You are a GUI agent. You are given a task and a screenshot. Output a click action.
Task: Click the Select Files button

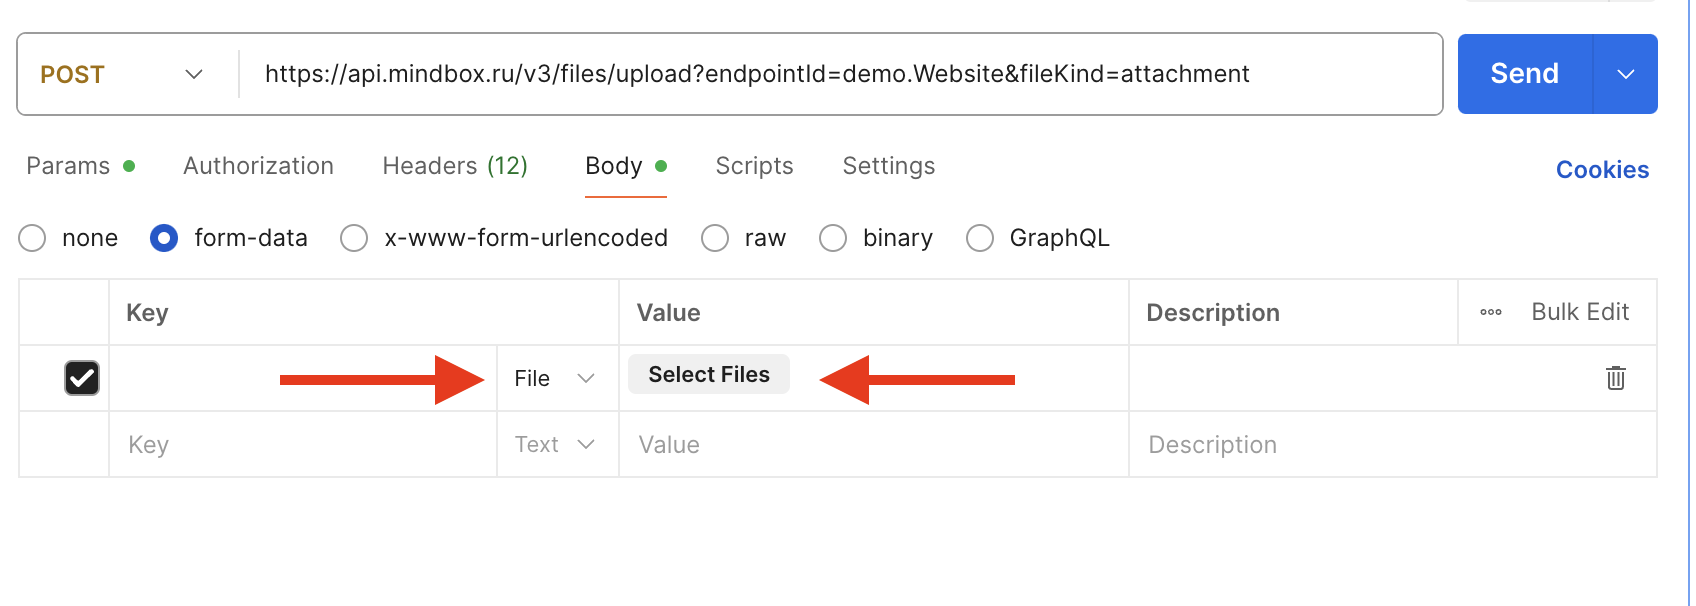coord(708,374)
